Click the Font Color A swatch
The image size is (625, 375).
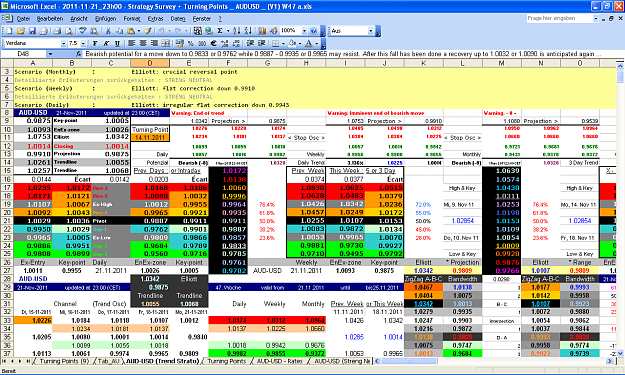click(x=309, y=43)
